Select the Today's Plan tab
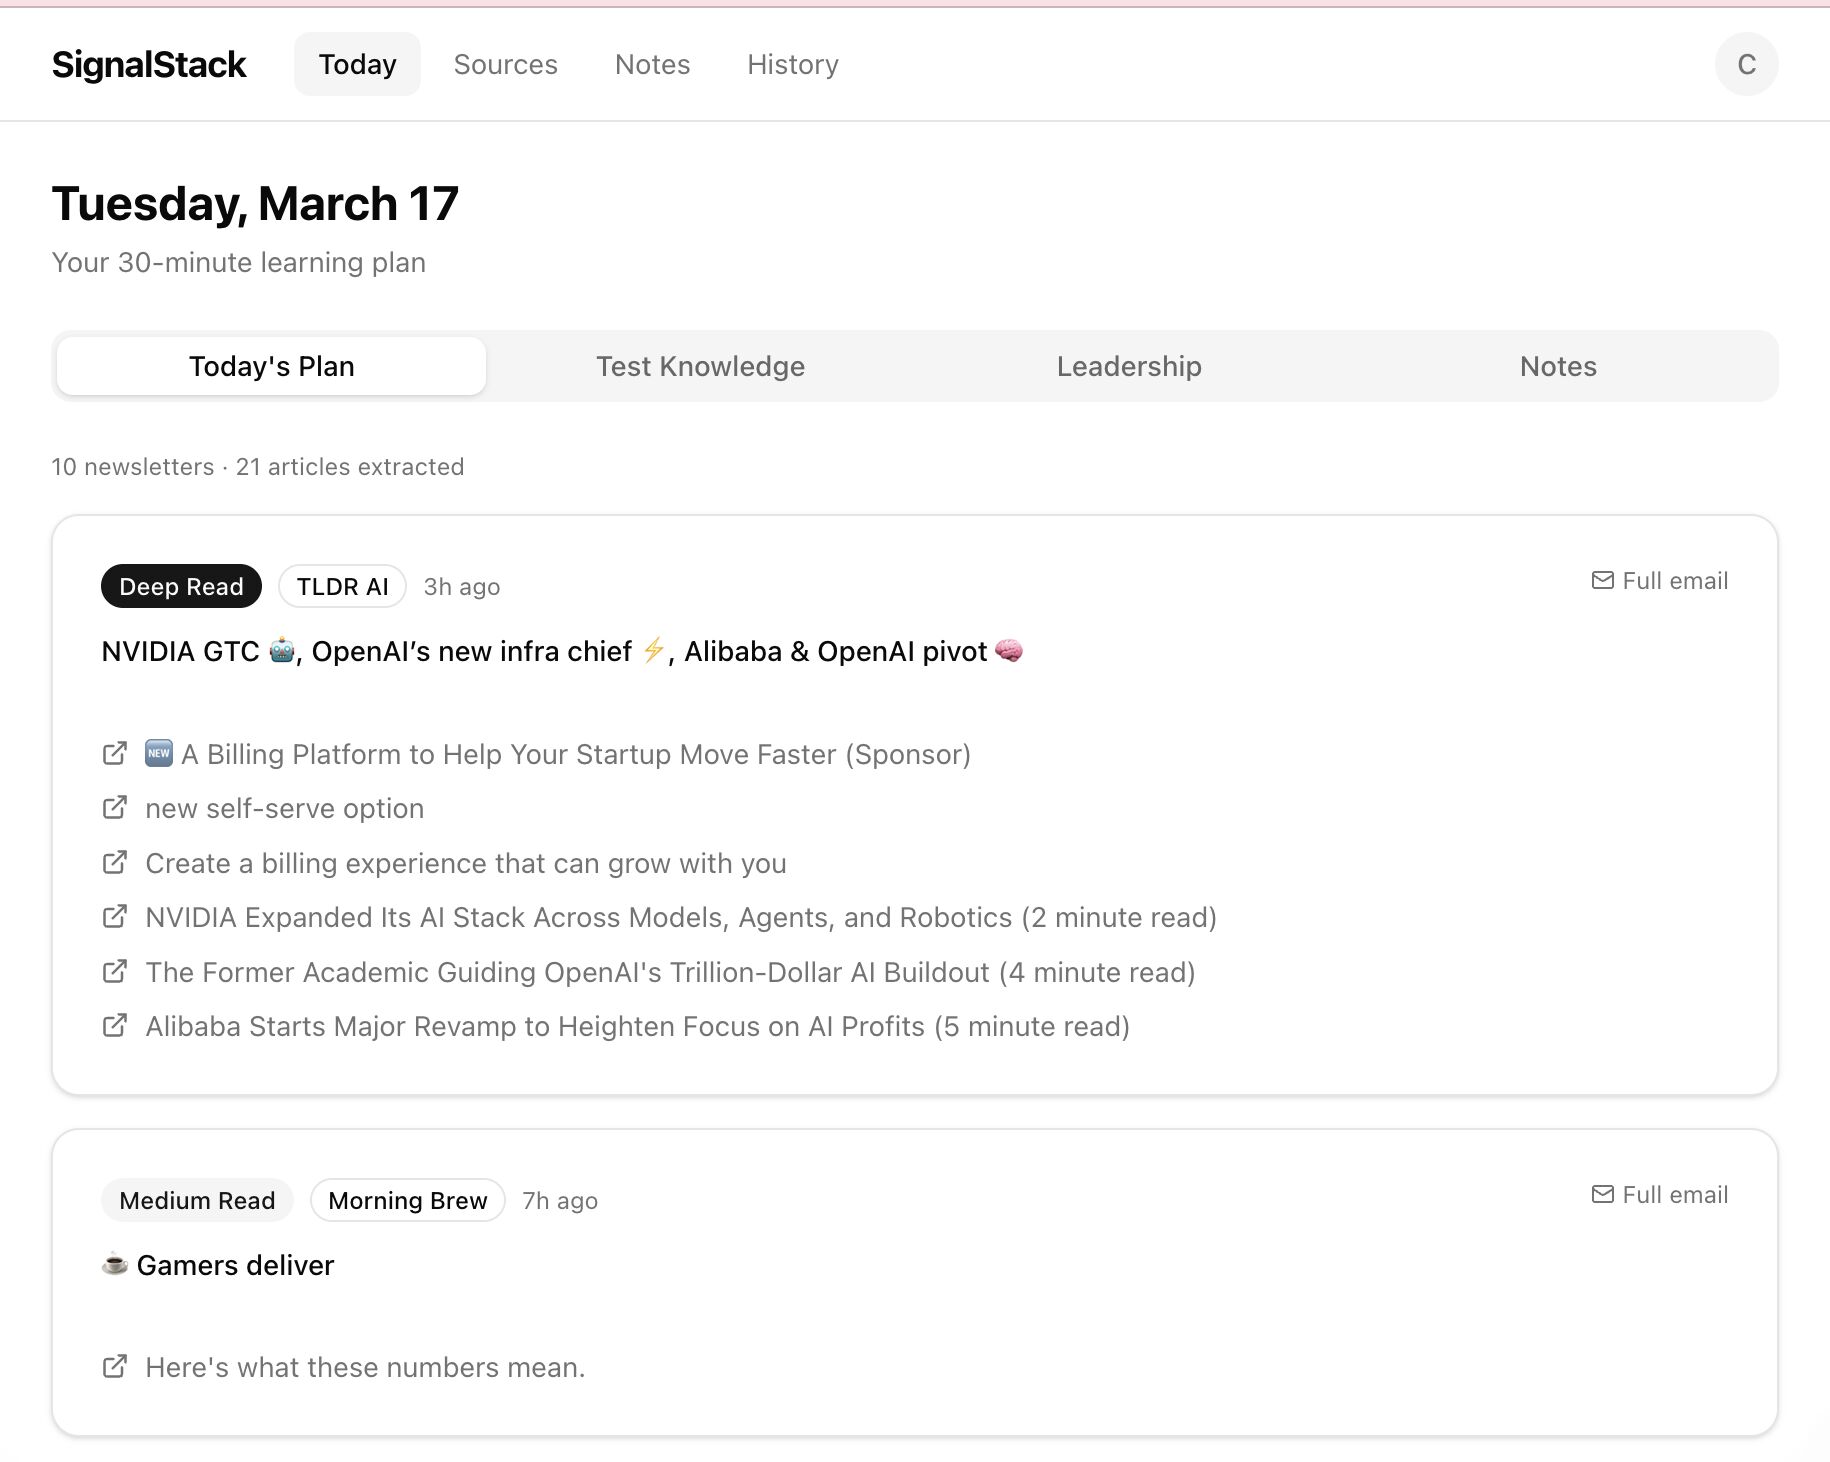The height and width of the screenshot is (1462, 1830). 271,366
